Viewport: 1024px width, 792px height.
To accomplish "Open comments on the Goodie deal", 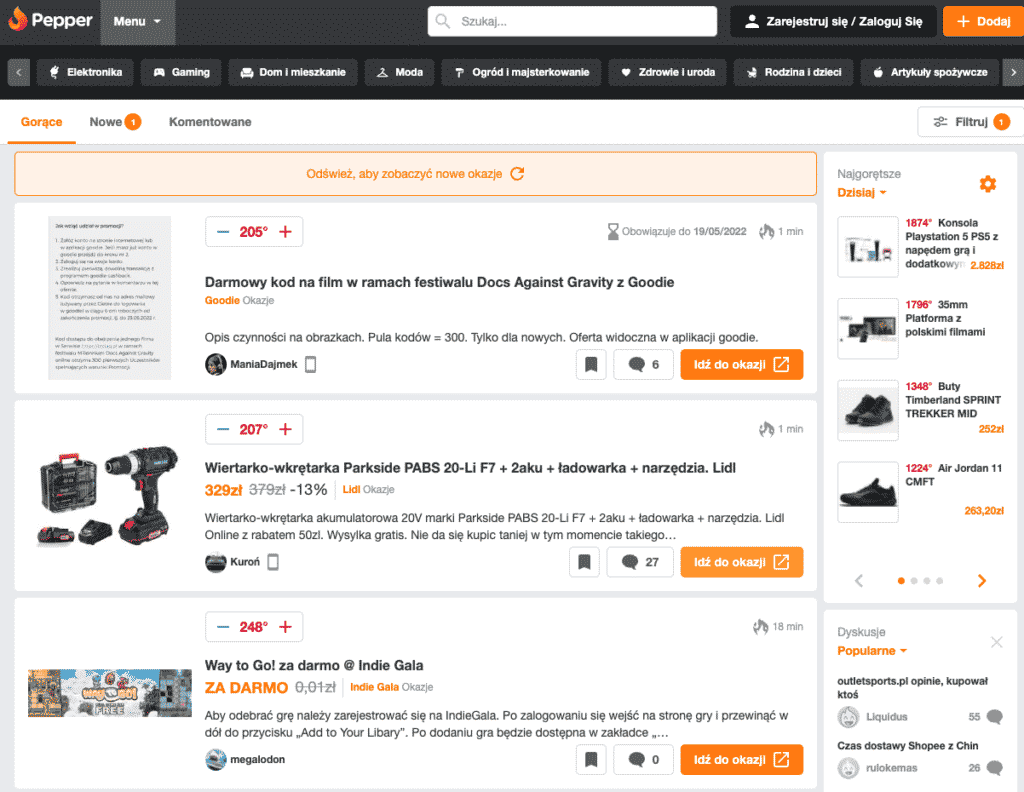I will click(643, 364).
